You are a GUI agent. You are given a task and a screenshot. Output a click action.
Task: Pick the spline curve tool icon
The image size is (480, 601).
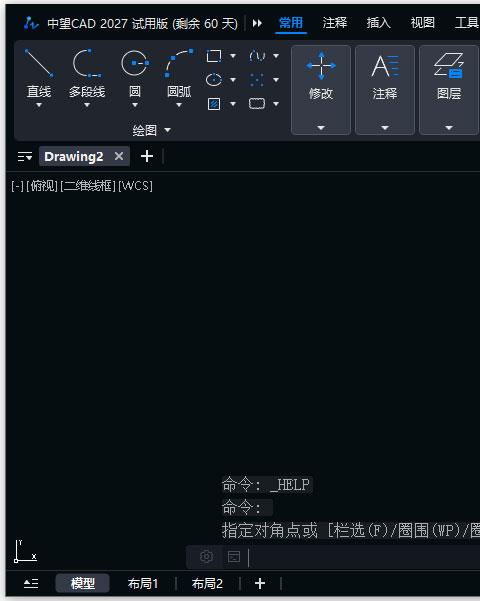pyautogui.click(x=257, y=56)
